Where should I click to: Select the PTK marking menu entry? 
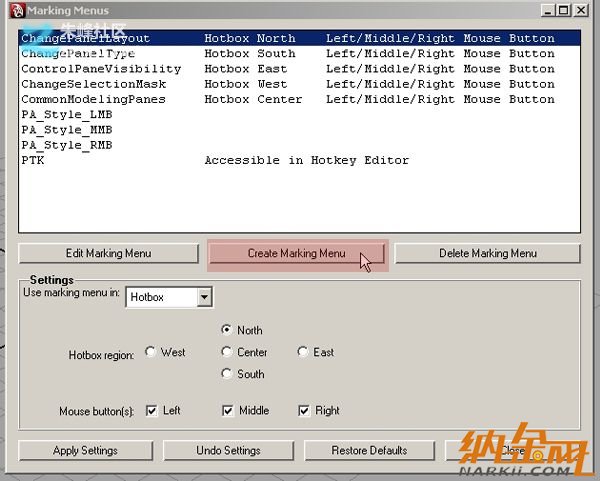tap(33, 160)
